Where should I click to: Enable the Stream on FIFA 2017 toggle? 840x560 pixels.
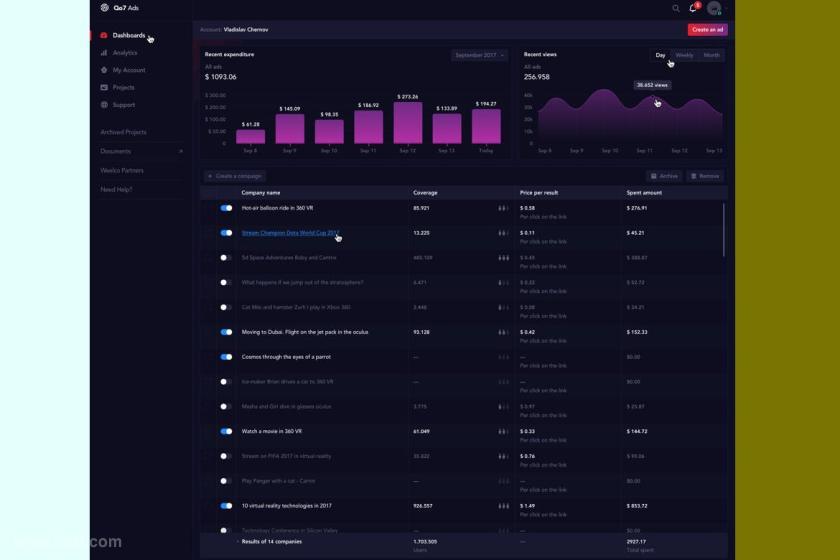(226, 457)
